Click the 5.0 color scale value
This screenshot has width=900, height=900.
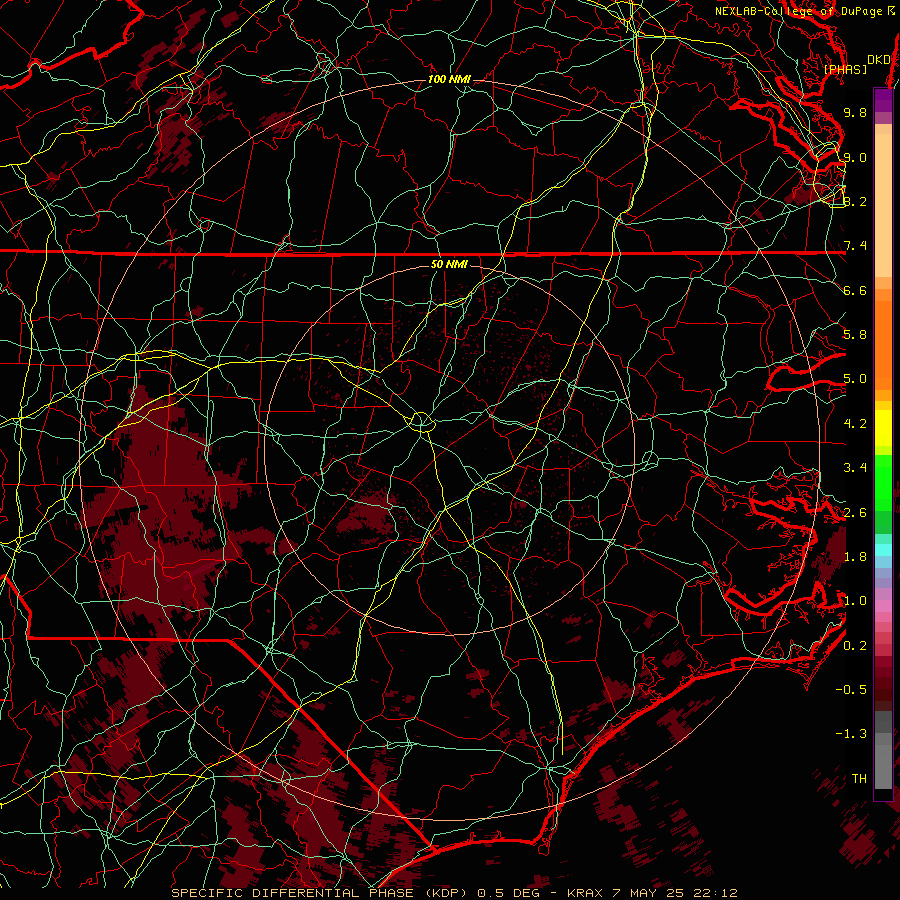coord(855,379)
